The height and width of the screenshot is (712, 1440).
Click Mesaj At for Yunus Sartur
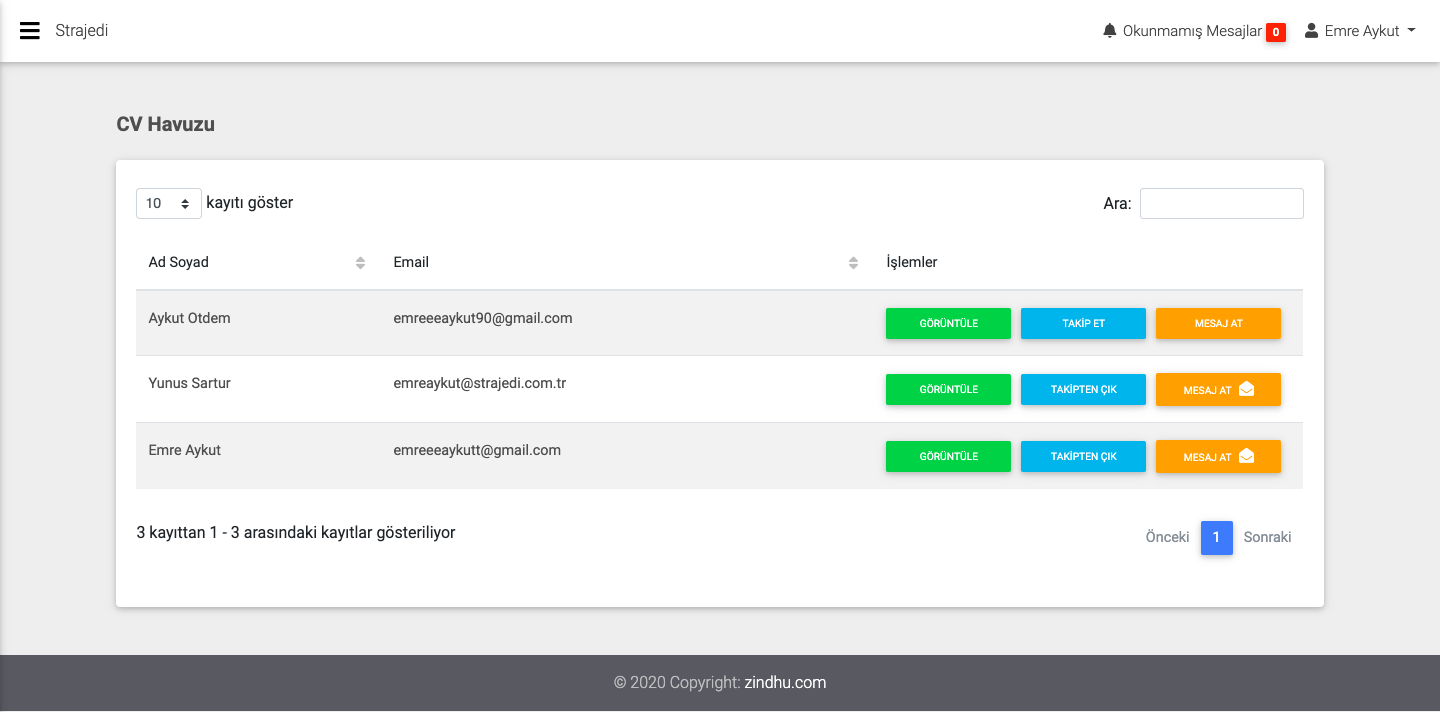(1218, 389)
